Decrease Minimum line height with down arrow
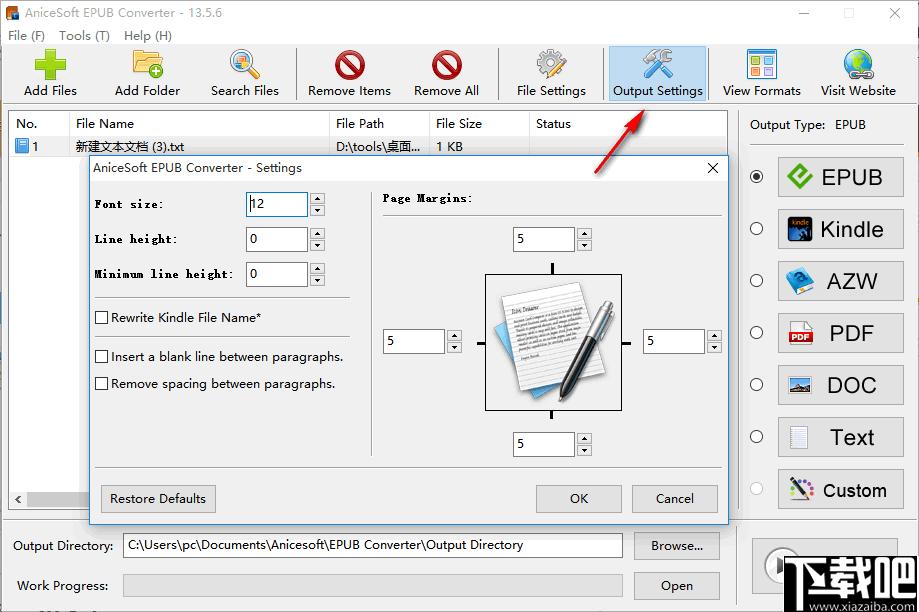The width and height of the screenshot is (919, 612). (x=317, y=280)
